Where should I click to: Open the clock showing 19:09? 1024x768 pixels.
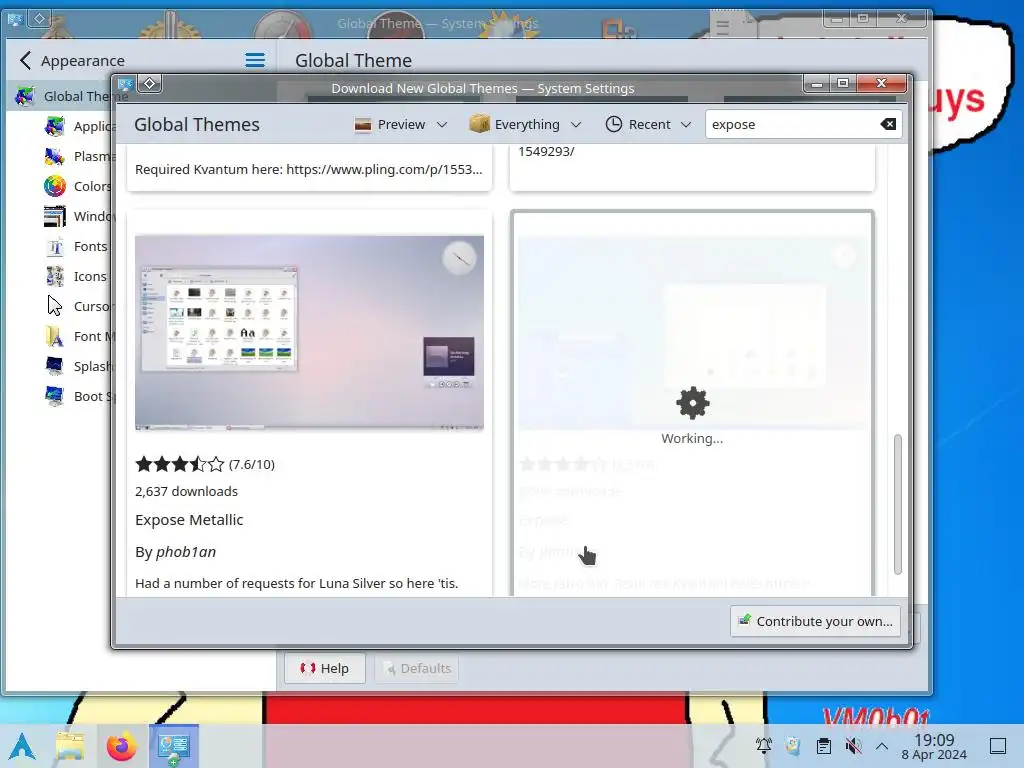[934, 746]
